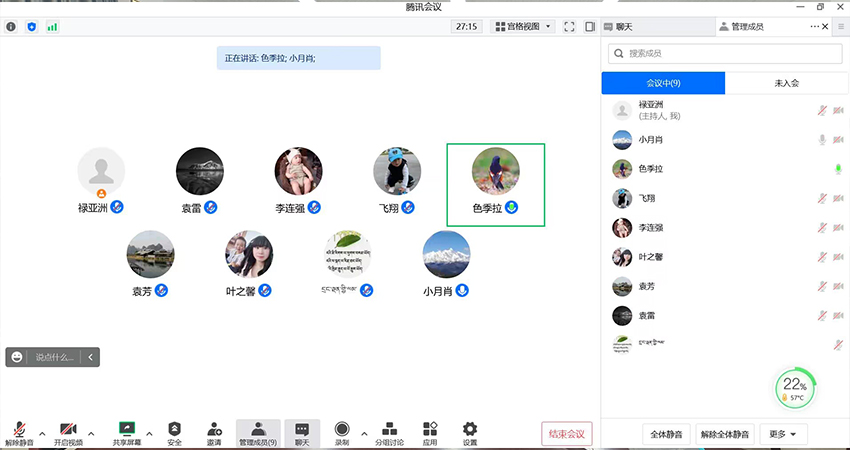Enter fullscreen using the top bar icon
The image size is (850, 450).
coord(569,27)
